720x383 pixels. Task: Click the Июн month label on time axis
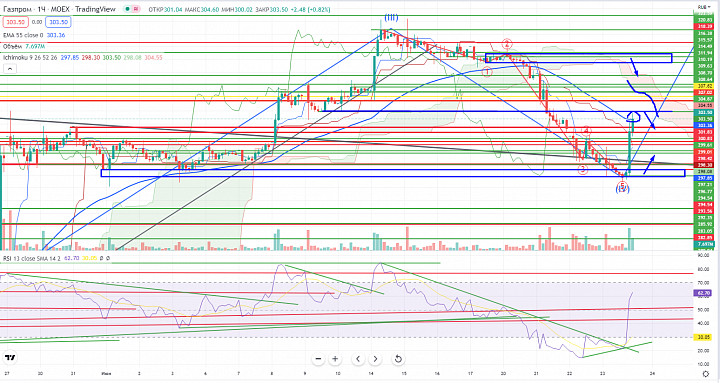tap(105, 374)
